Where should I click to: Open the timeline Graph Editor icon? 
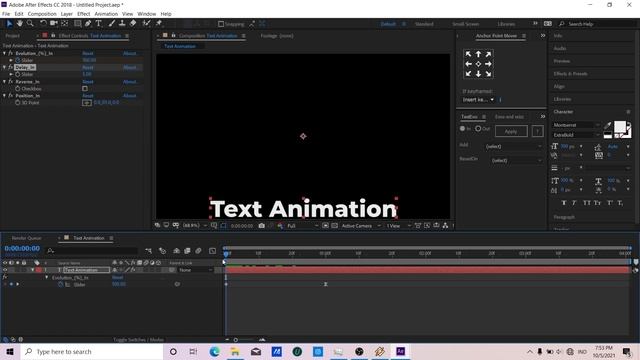coord(213,251)
